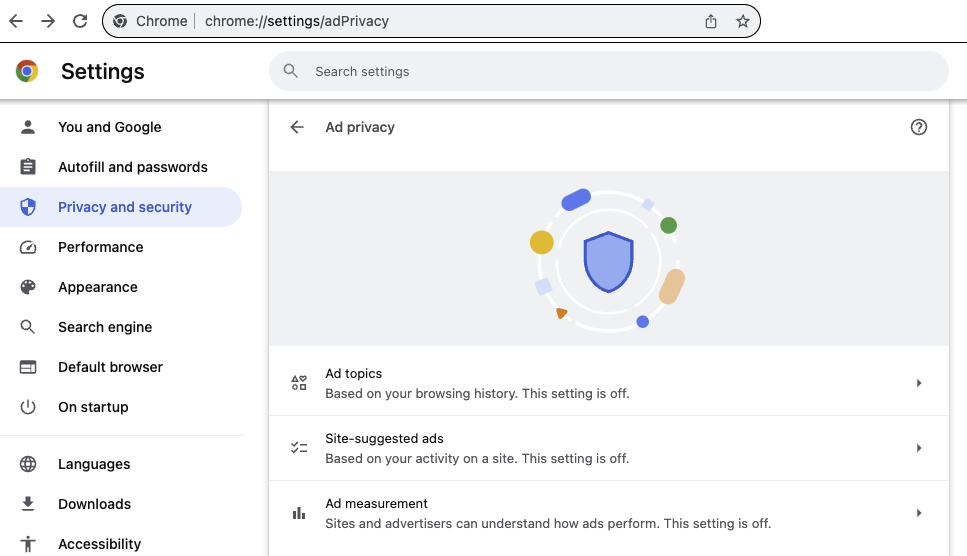Open help via the question mark icon

pyautogui.click(x=919, y=127)
